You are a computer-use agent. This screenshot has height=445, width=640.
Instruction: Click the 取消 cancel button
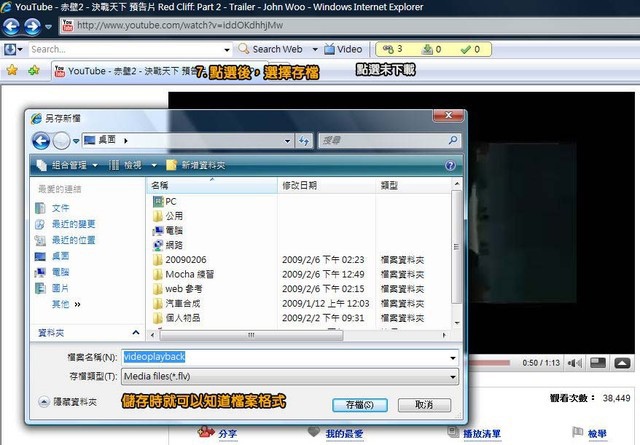424,405
